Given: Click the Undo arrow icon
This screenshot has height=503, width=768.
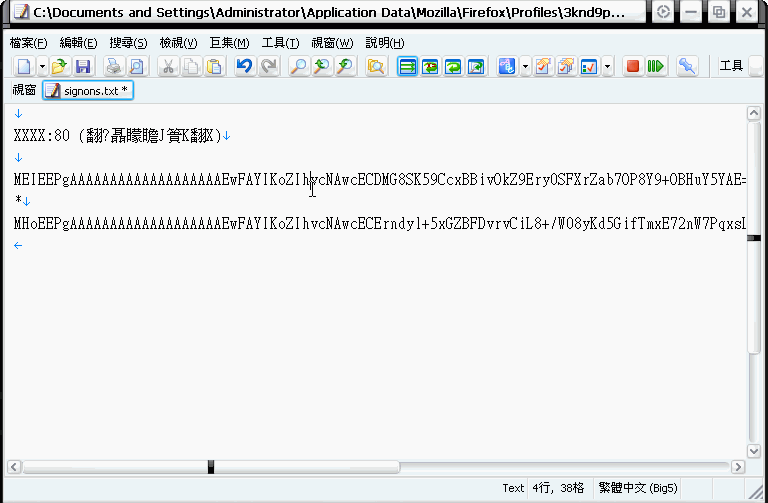Looking at the screenshot, I should (x=244, y=66).
